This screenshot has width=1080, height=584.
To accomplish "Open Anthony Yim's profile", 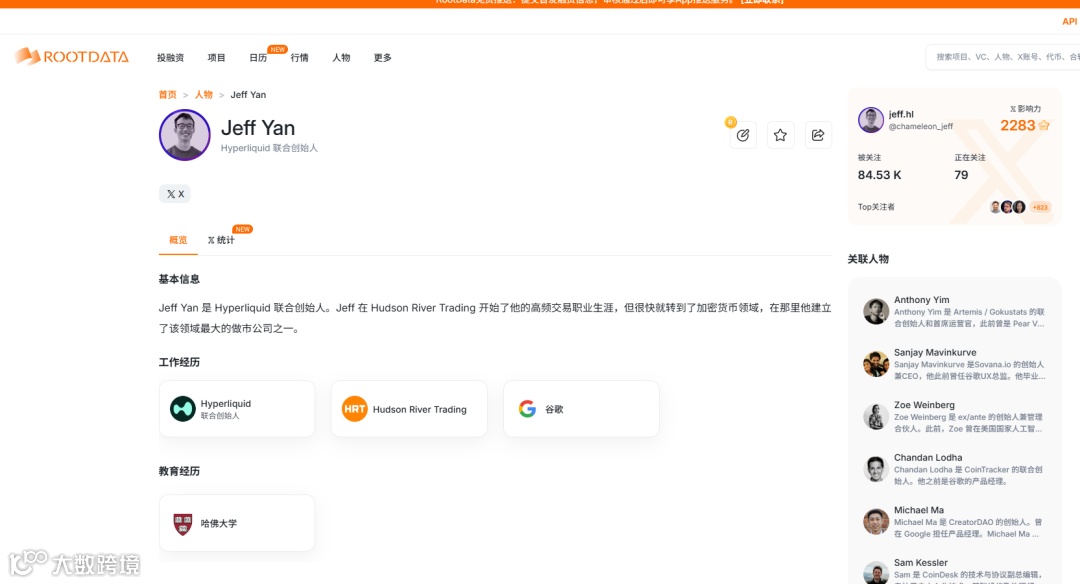I will [x=955, y=311].
